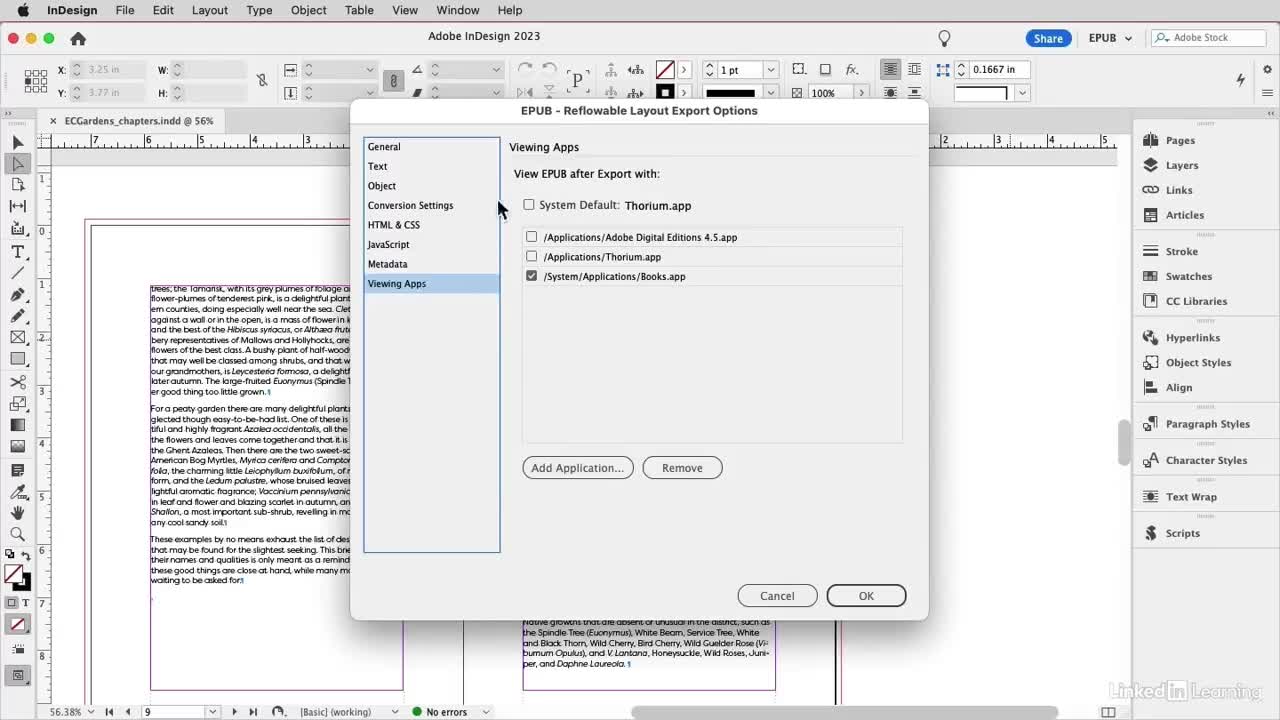Select the Zoom tool

[x=17, y=535]
